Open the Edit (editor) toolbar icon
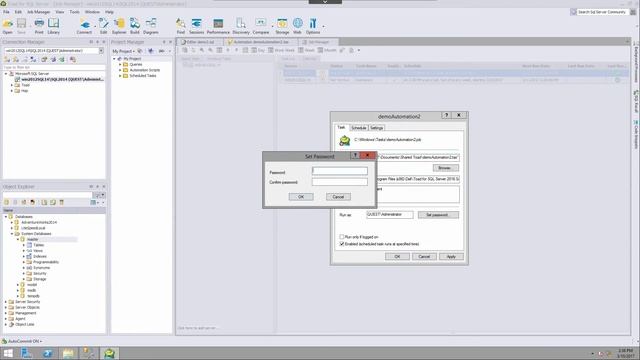 [103, 26]
